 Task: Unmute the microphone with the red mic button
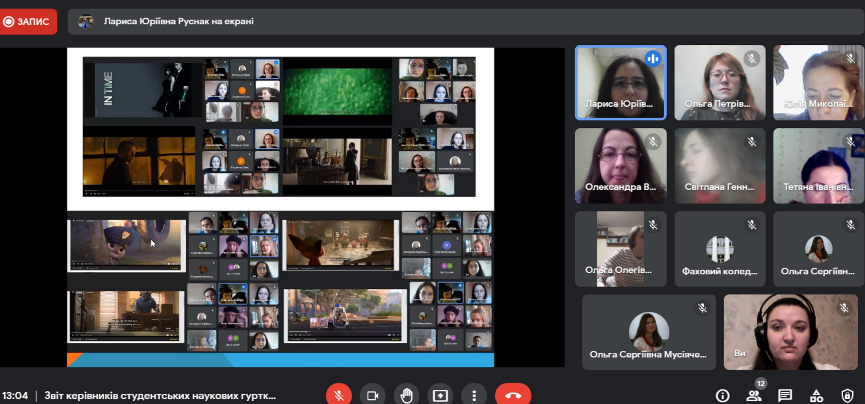point(339,395)
